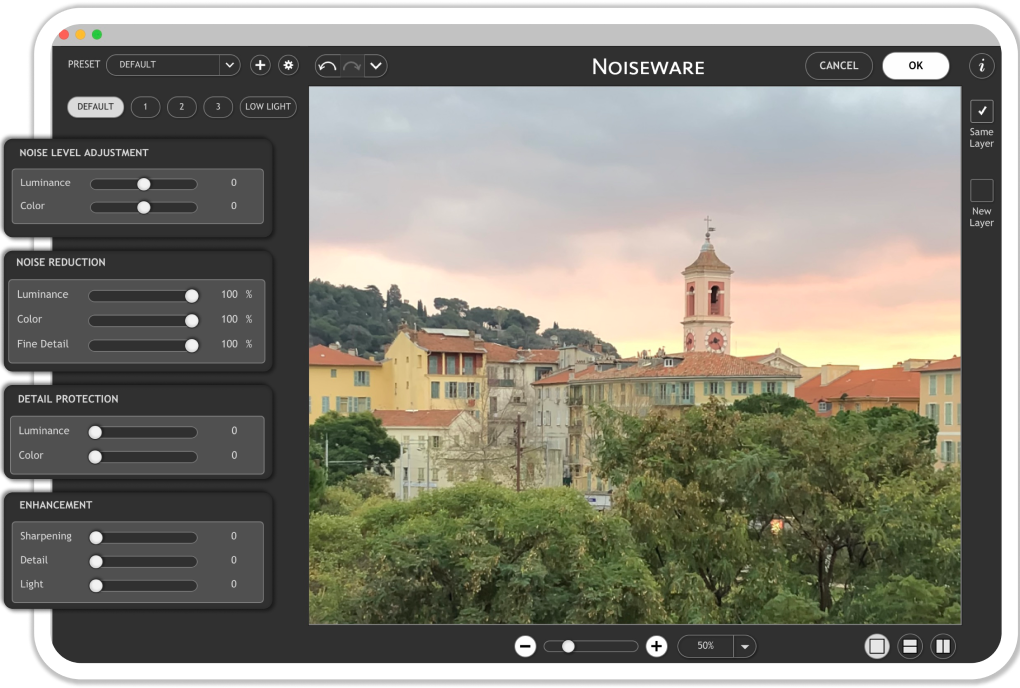Image resolution: width=1020 pixels, height=688 pixels.
Task: Select preset variant 2
Action: tap(181, 106)
